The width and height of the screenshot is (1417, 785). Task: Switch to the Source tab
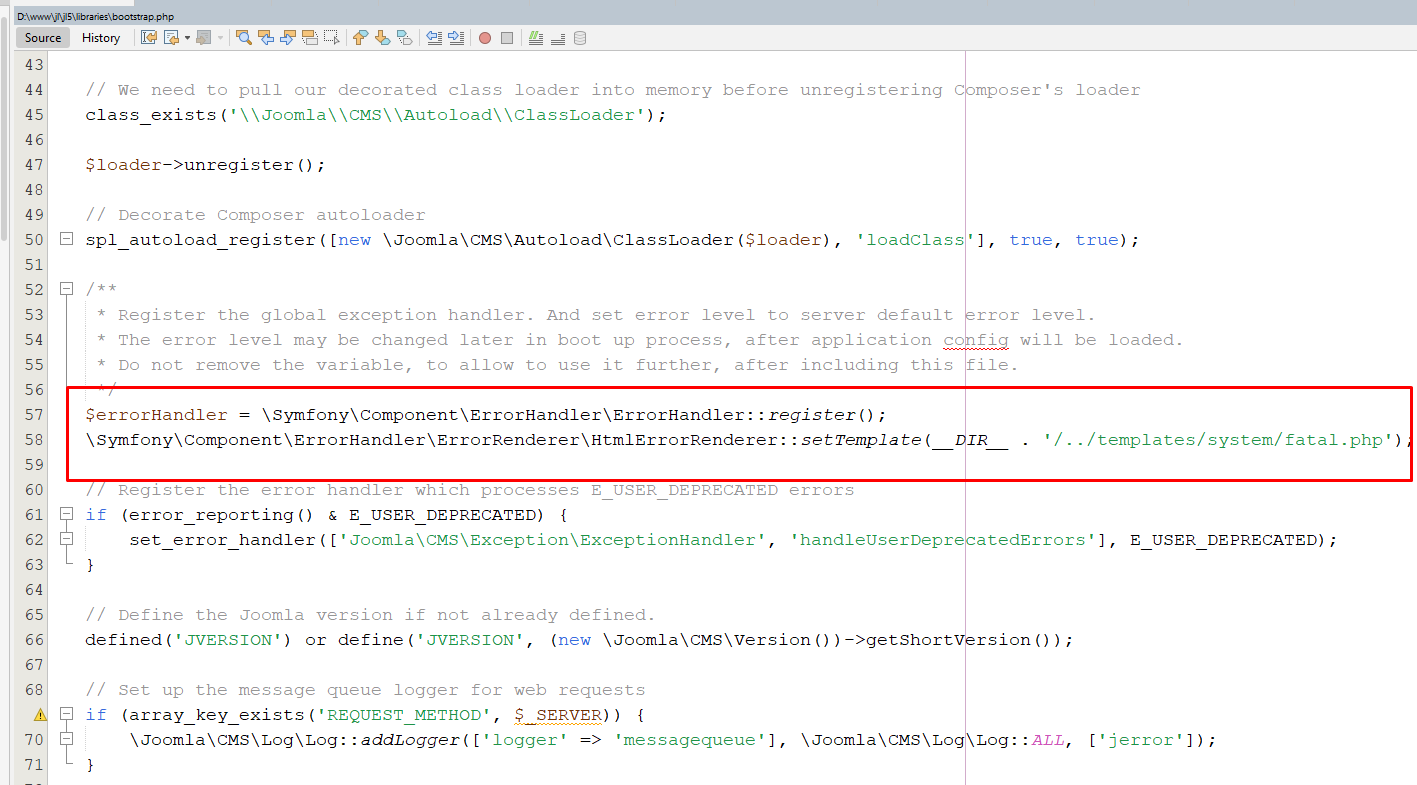[43, 38]
